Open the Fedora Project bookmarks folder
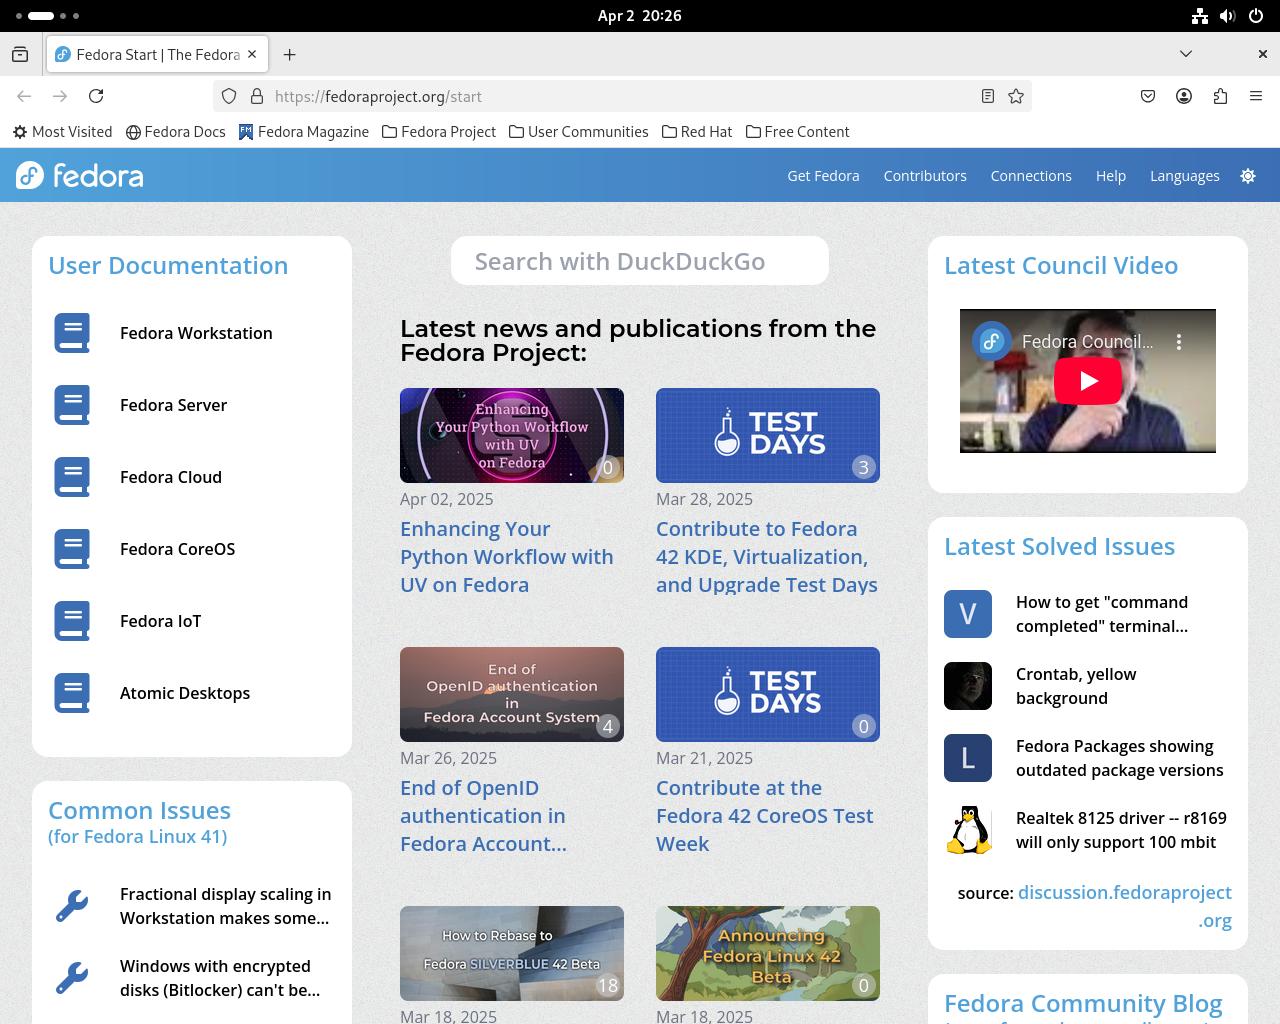 click(439, 132)
